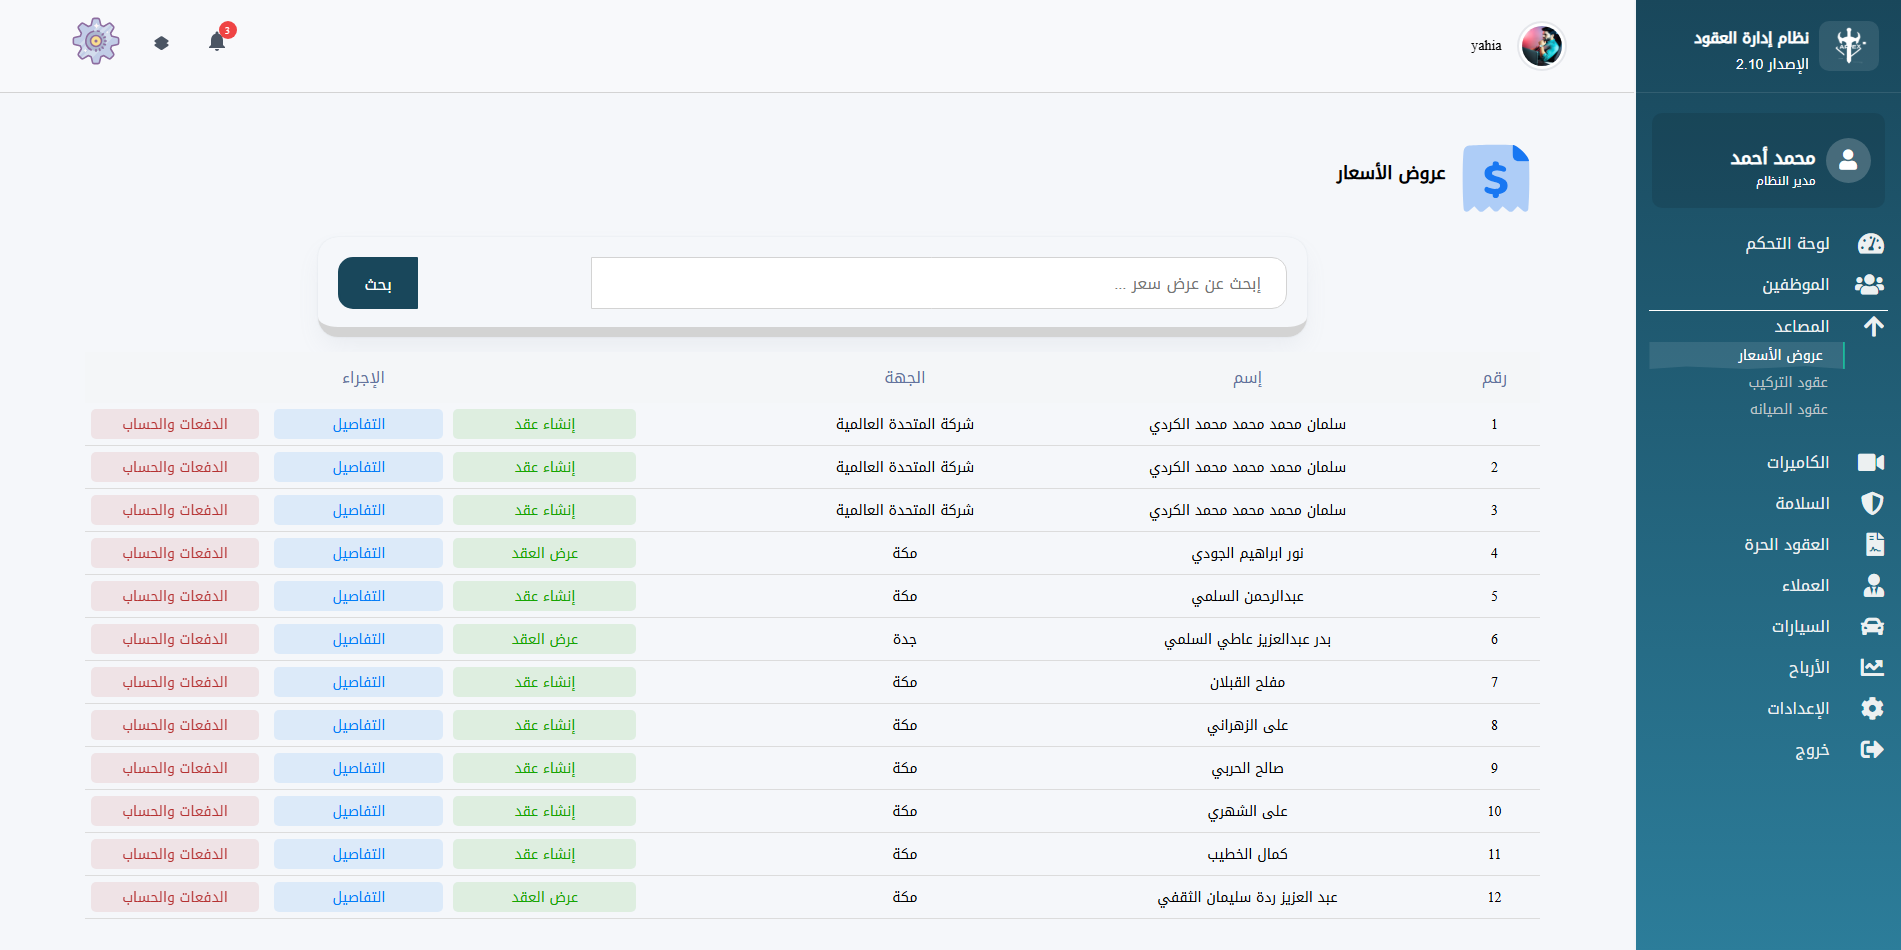The image size is (1901, 950).
Task: Click the الموظفين employees icon
Action: [x=1871, y=284]
